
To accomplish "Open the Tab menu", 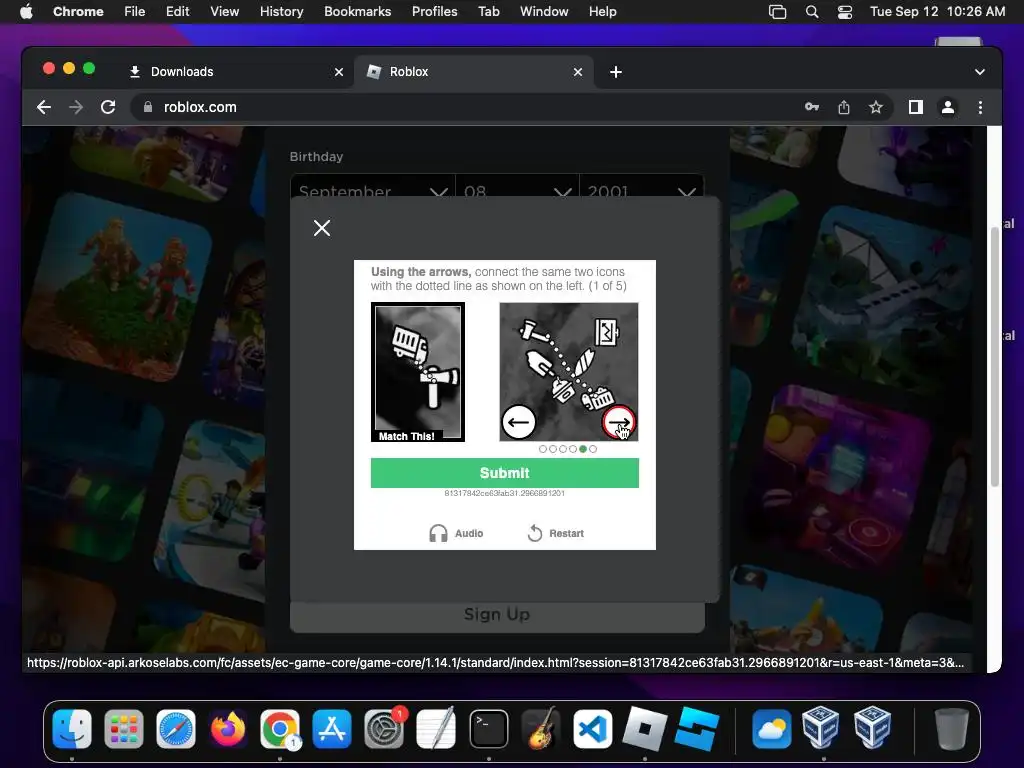I will click(x=488, y=11).
